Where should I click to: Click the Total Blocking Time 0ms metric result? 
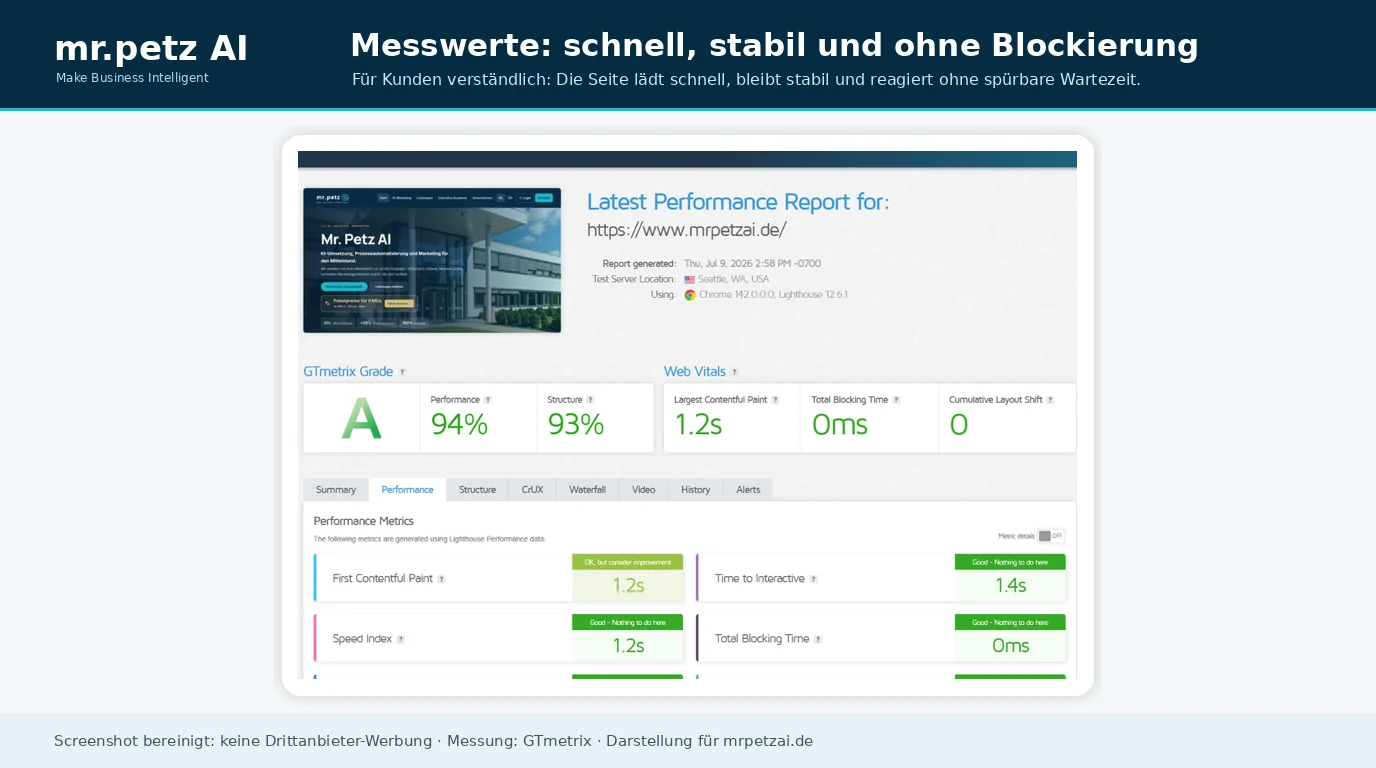(1010, 646)
